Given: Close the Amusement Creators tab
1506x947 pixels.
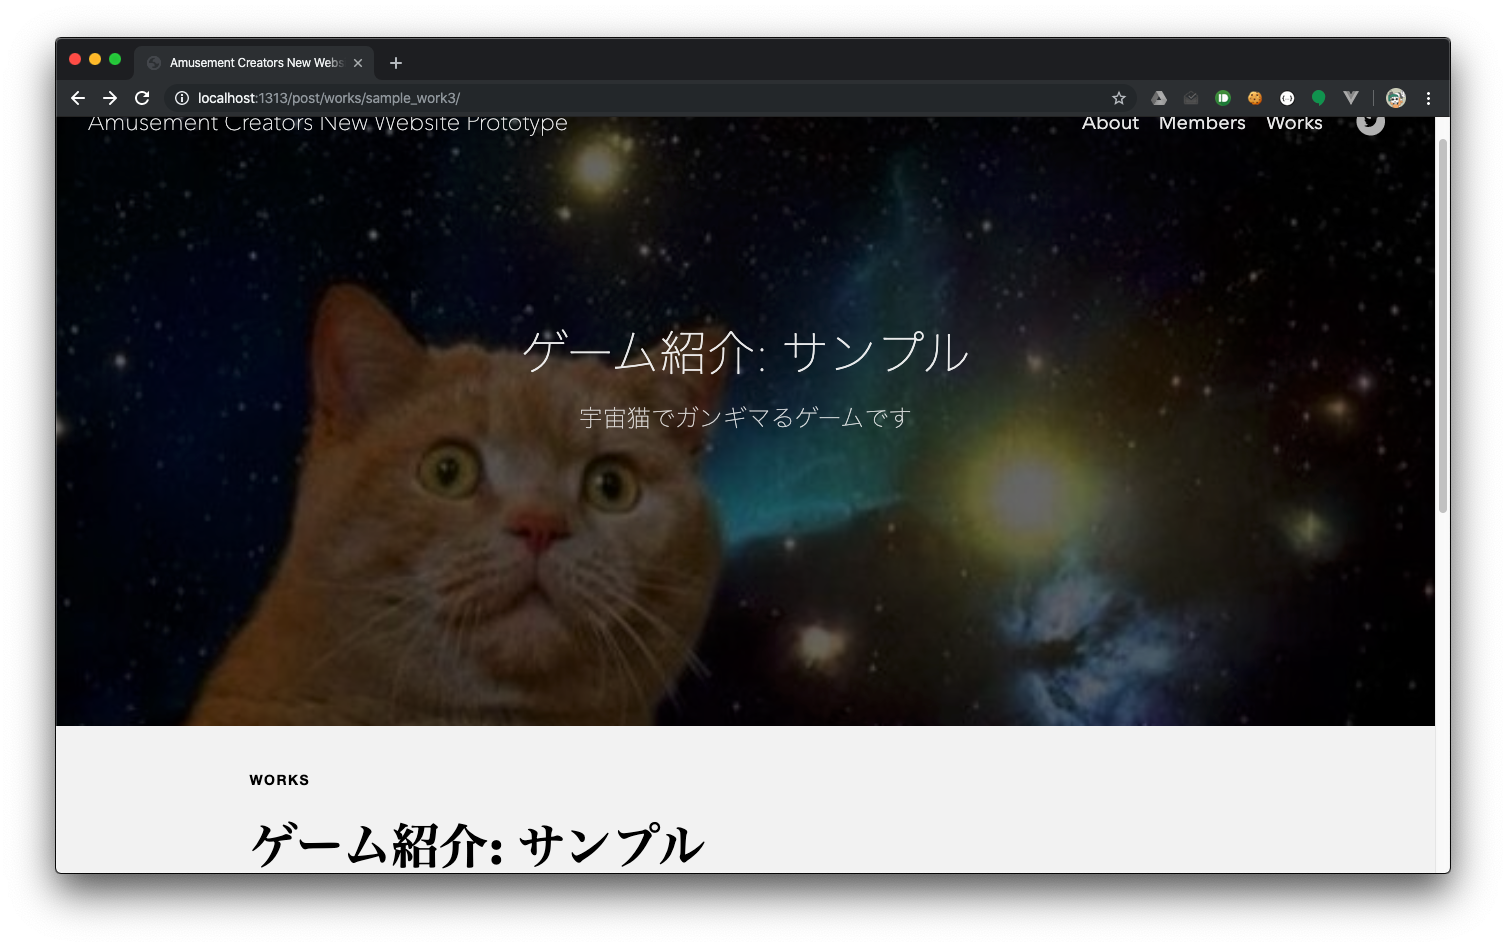Looking at the screenshot, I should (x=358, y=63).
